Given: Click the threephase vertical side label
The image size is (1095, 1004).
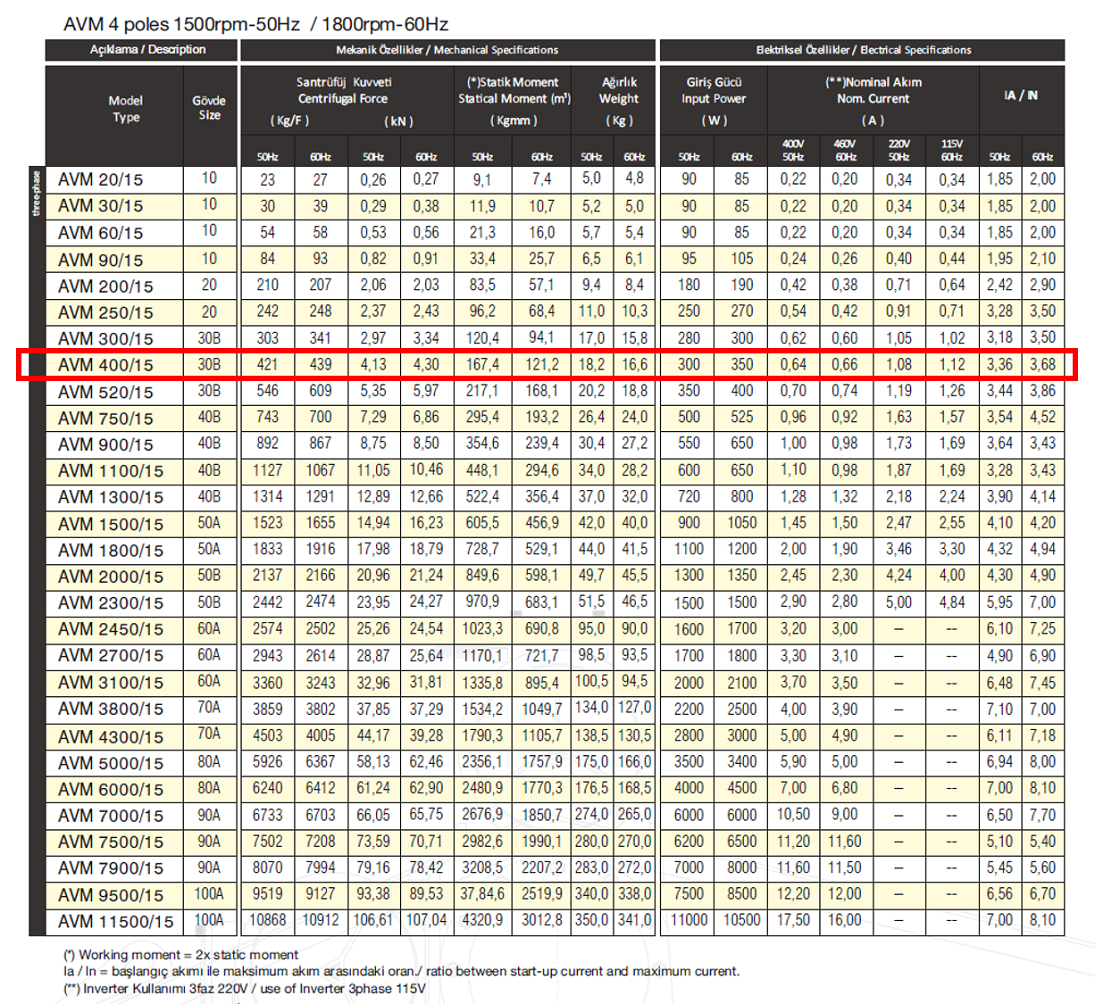Looking at the screenshot, I should tap(36, 193).
